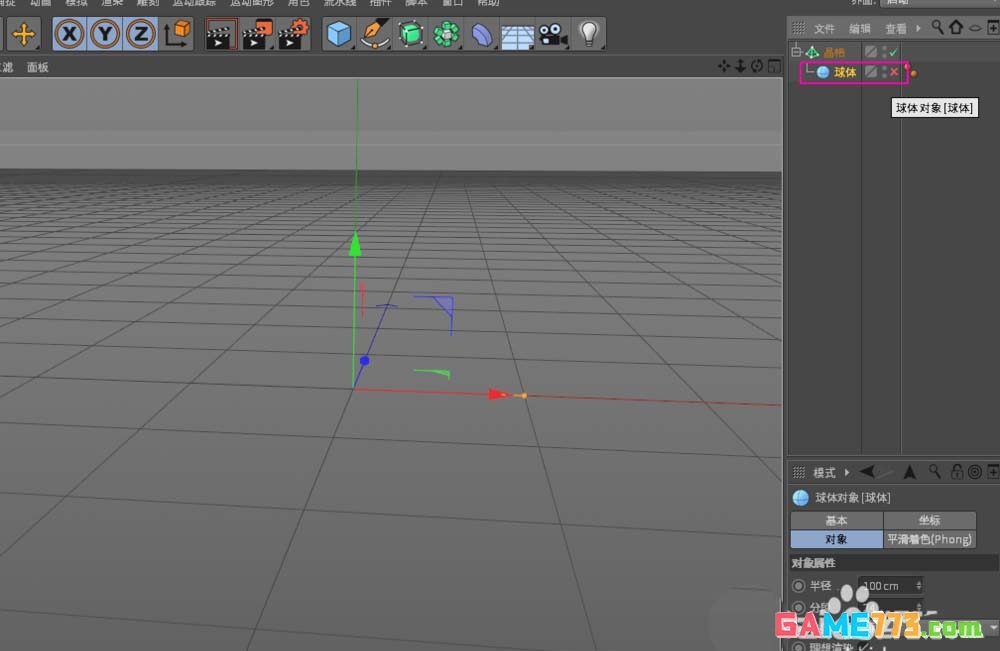The height and width of the screenshot is (651, 1000).
Task: Click the search magnifier in the object manager
Action: click(x=938, y=28)
